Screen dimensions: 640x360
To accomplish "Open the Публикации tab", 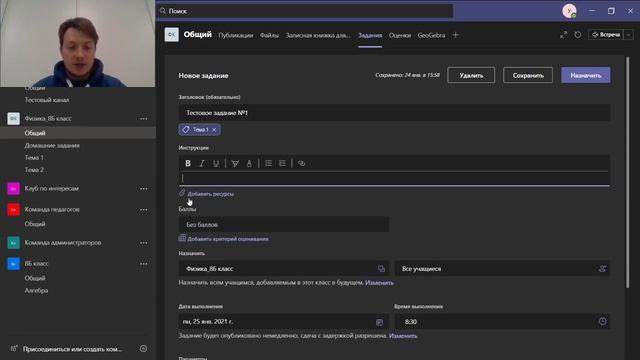I will pyautogui.click(x=236, y=36).
